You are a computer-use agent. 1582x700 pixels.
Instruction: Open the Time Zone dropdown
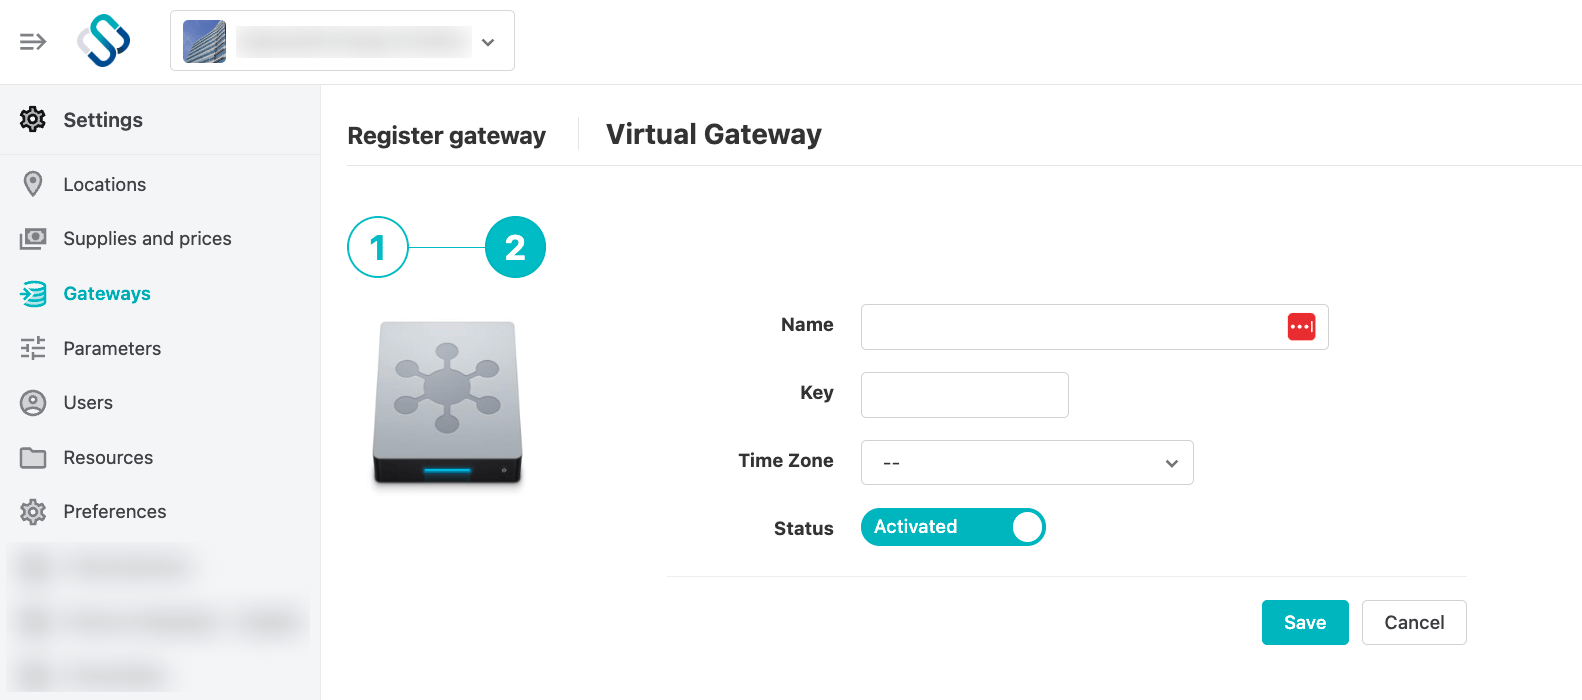click(1027, 462)
